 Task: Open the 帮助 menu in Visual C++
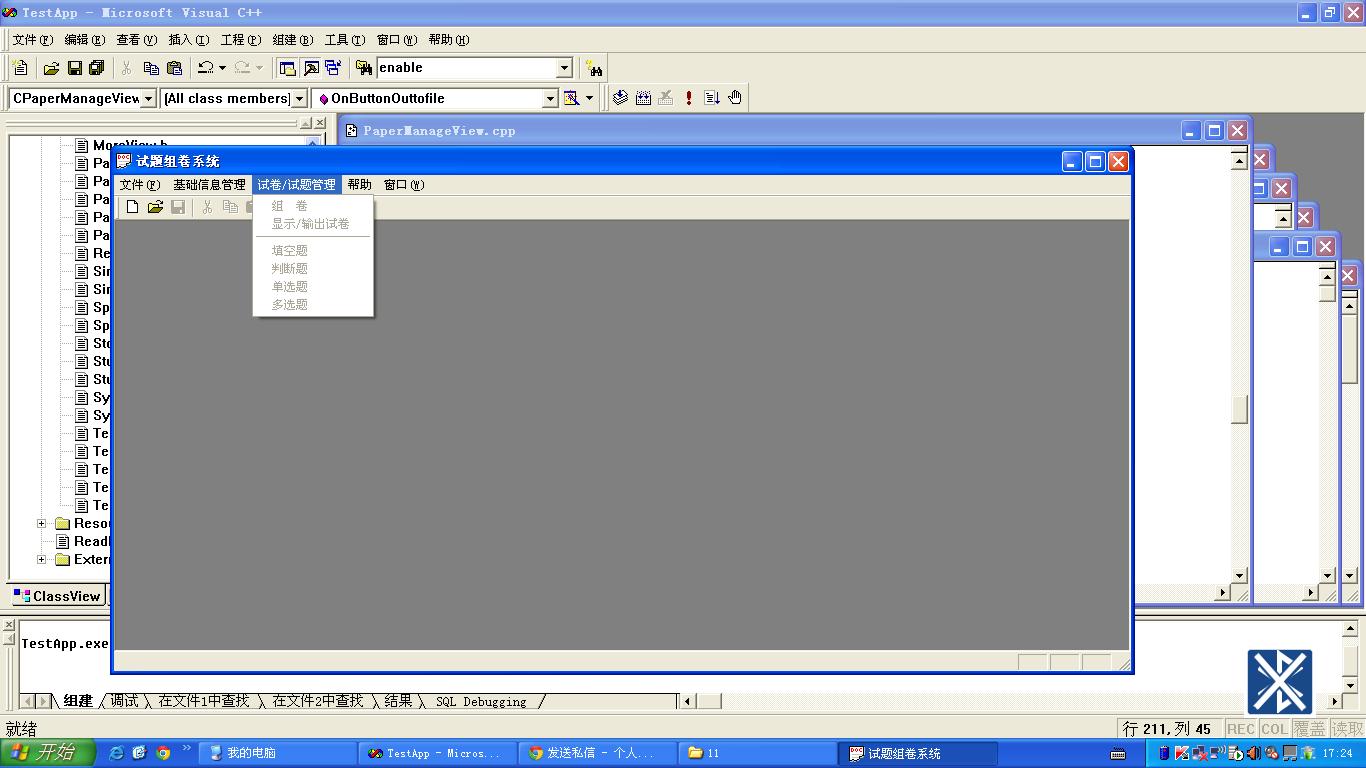(x=448, y=40)
